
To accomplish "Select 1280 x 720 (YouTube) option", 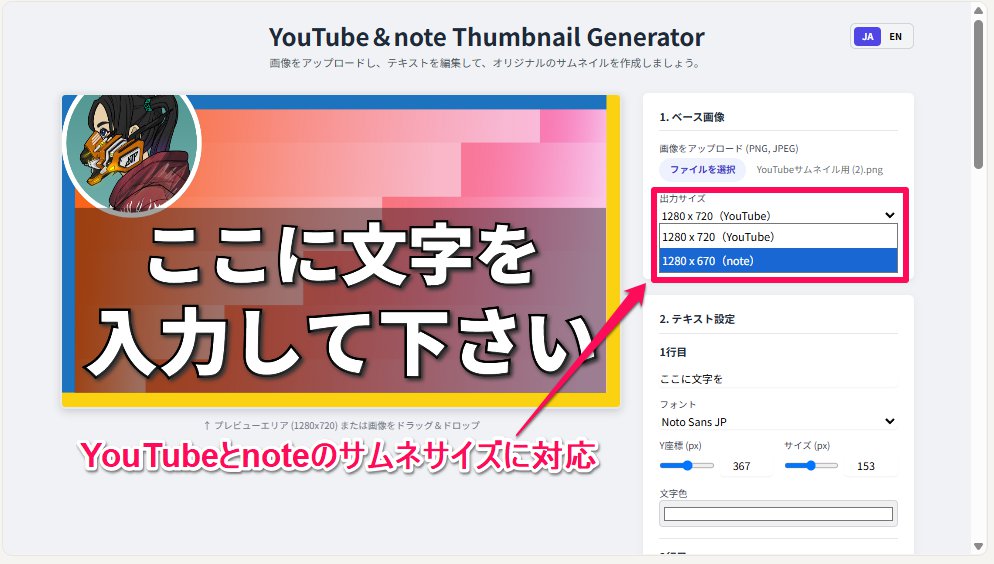I will point(778,237).
